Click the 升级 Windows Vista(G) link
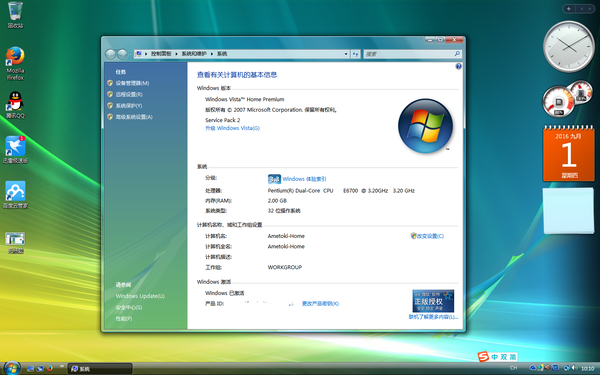This screenshot has width=600, height=375. coord(232,128)
